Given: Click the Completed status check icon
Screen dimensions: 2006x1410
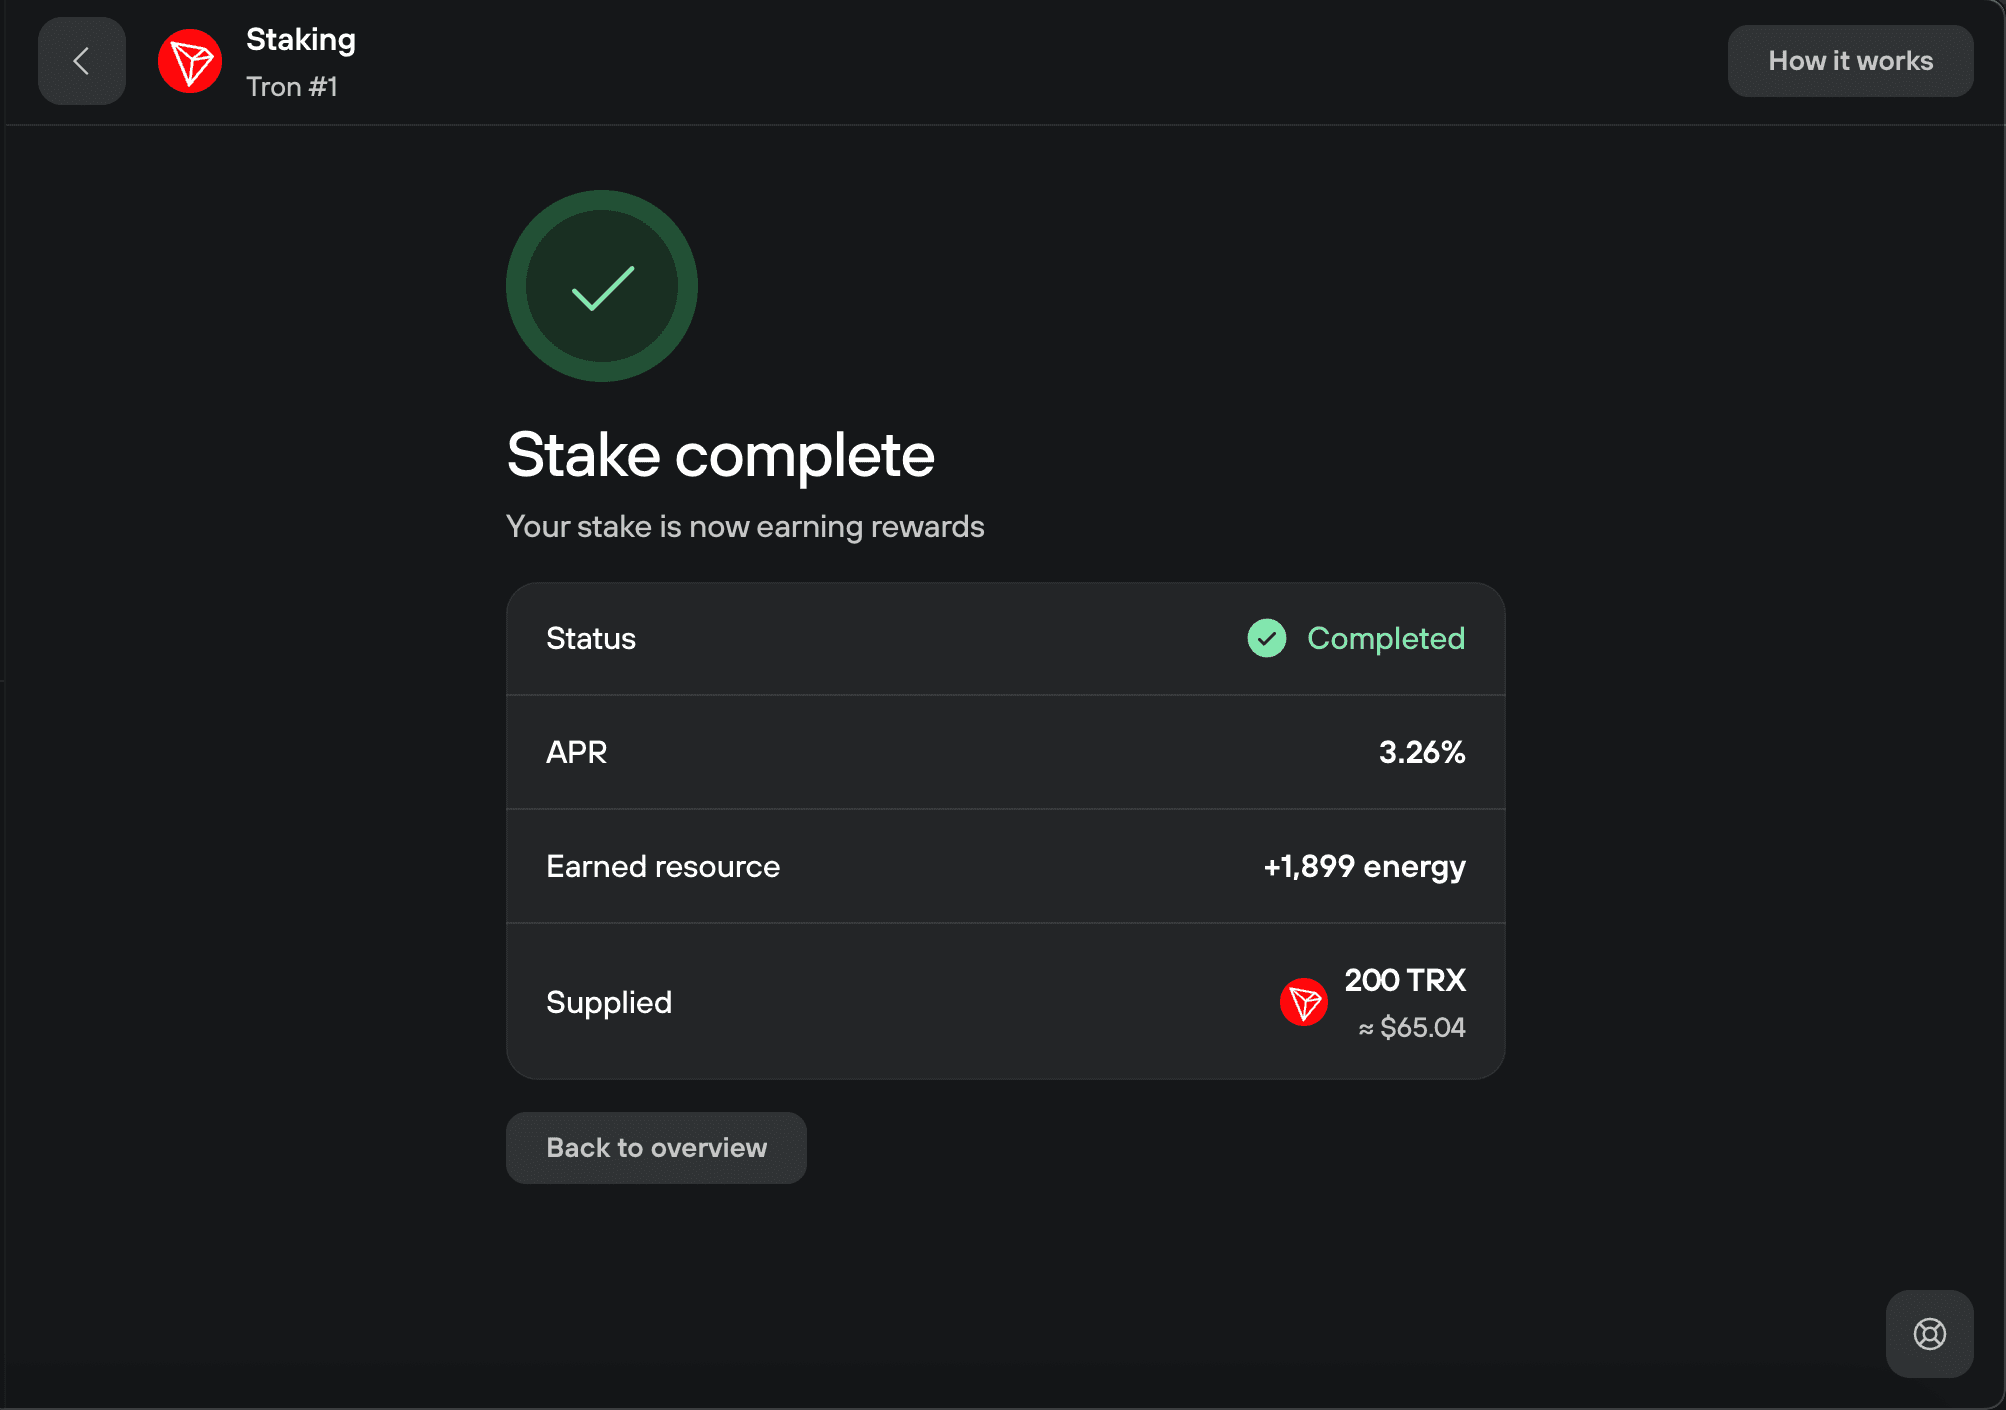Looking at the screenshot, I should [x=1267, y=638].
